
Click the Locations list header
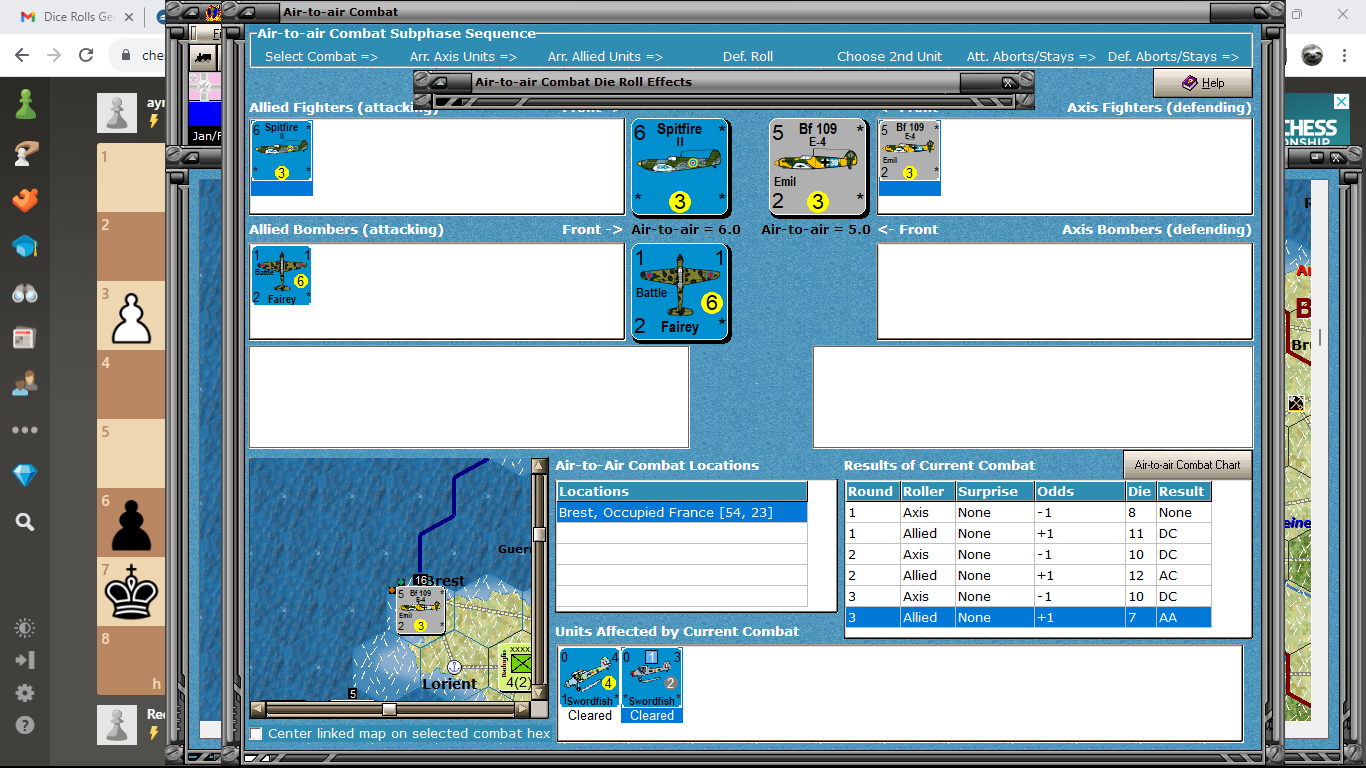click(682, 491)
